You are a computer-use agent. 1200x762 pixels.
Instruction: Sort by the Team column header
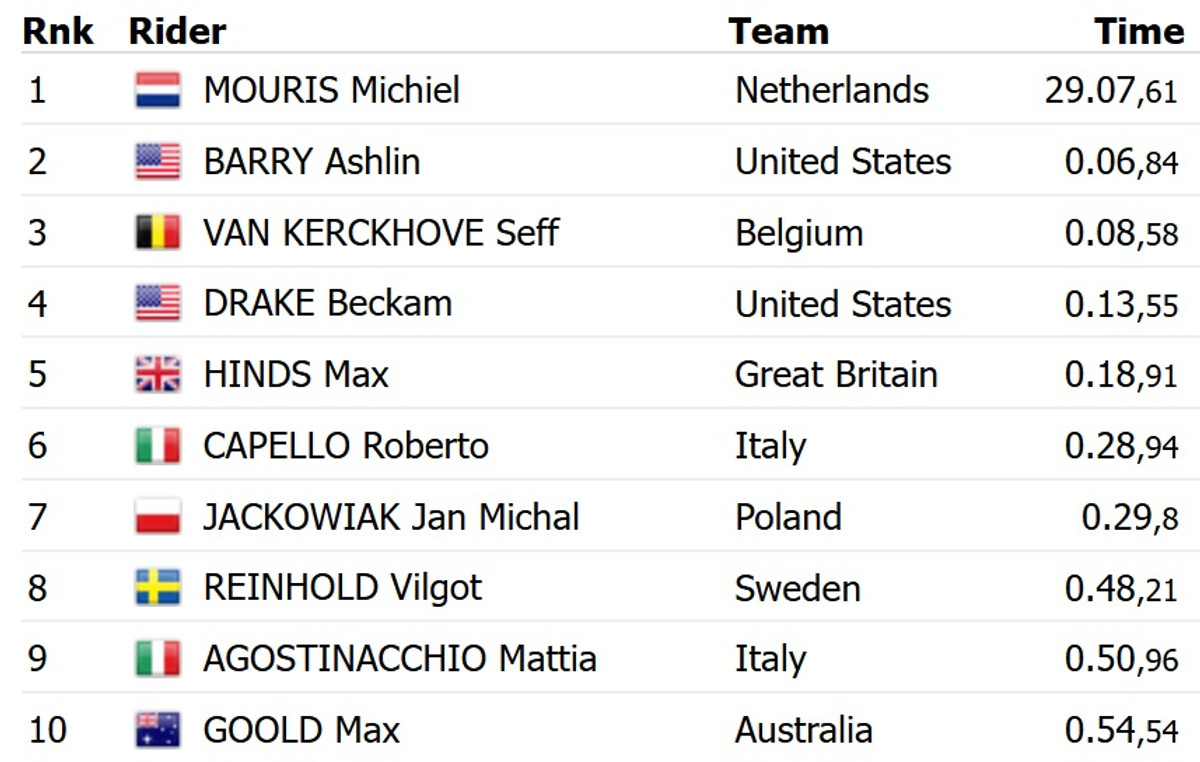pyautogui.click(x=778, y=32)
